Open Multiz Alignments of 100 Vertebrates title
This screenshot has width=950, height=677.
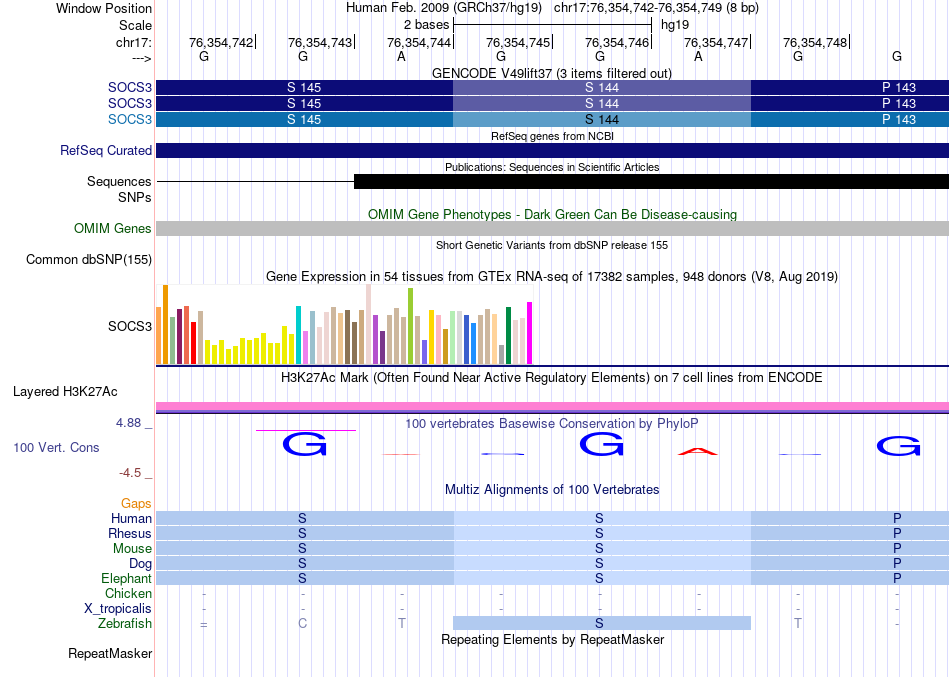(x=552, y=490)
